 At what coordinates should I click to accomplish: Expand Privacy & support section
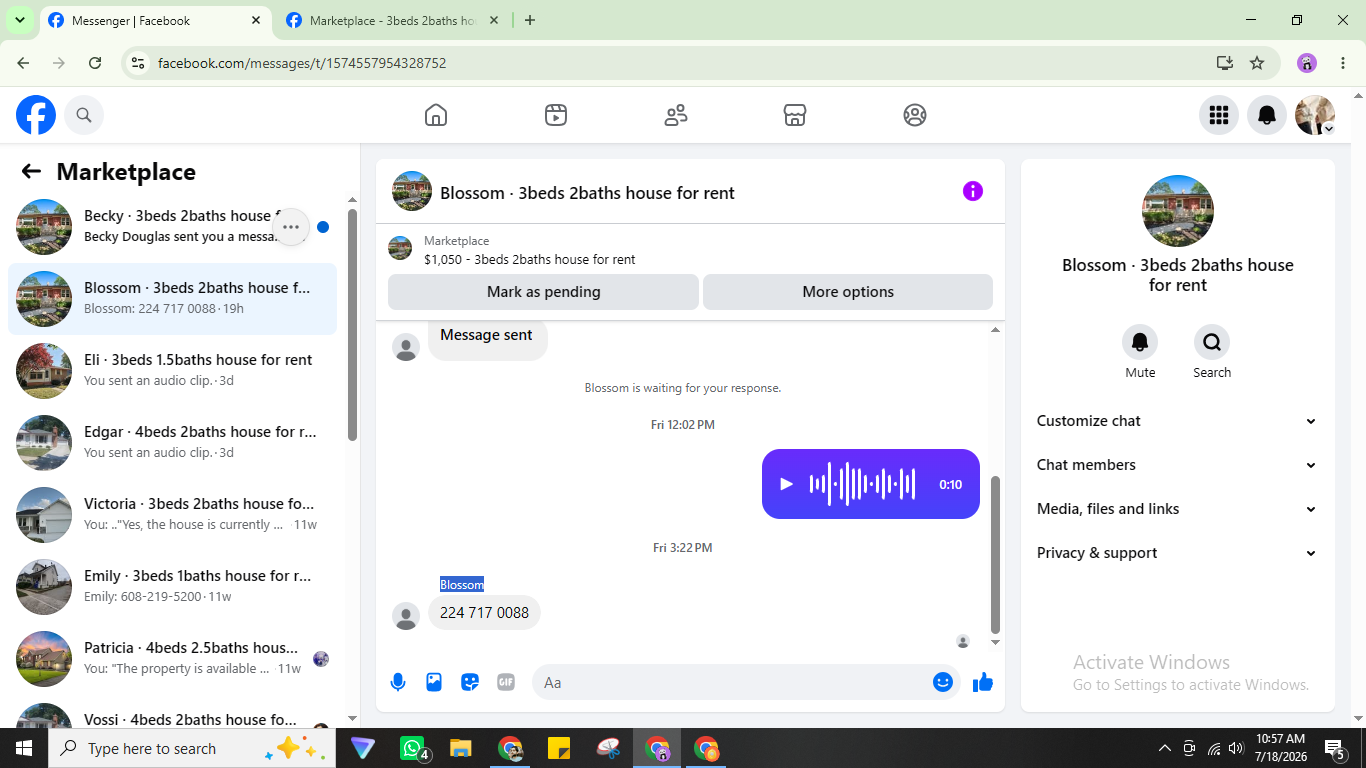[x=1177, y=553]
